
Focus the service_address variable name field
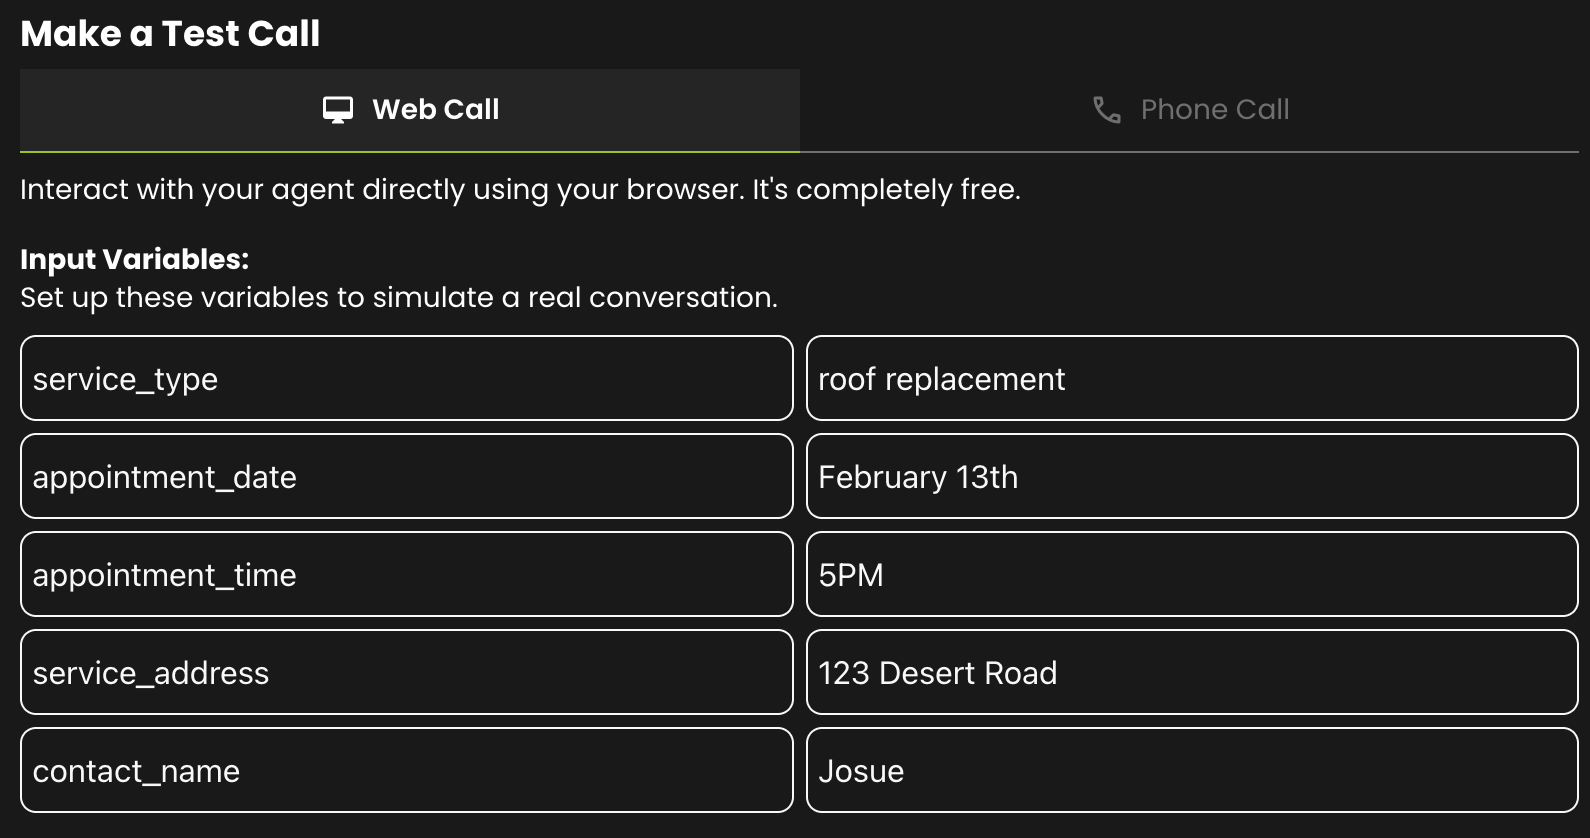[406, 673]
